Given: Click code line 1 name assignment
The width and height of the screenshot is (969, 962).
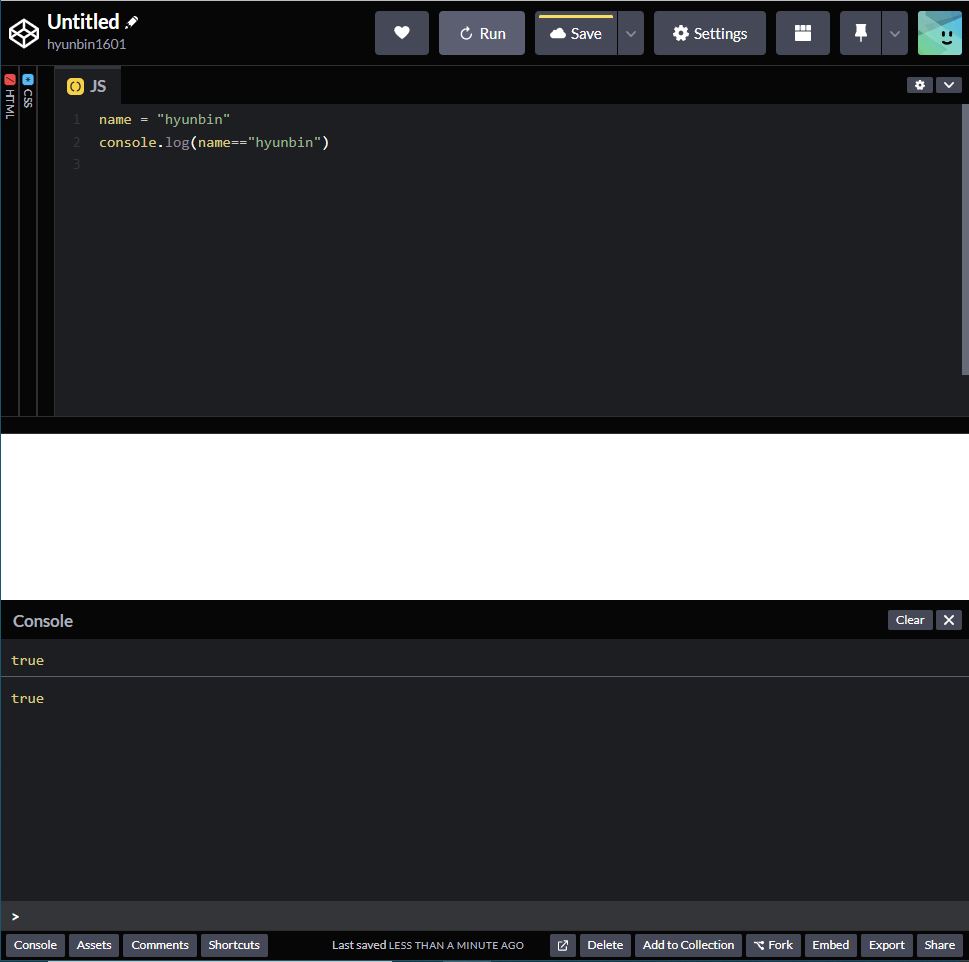Looking at the screenshot, I should coord(164,119).
